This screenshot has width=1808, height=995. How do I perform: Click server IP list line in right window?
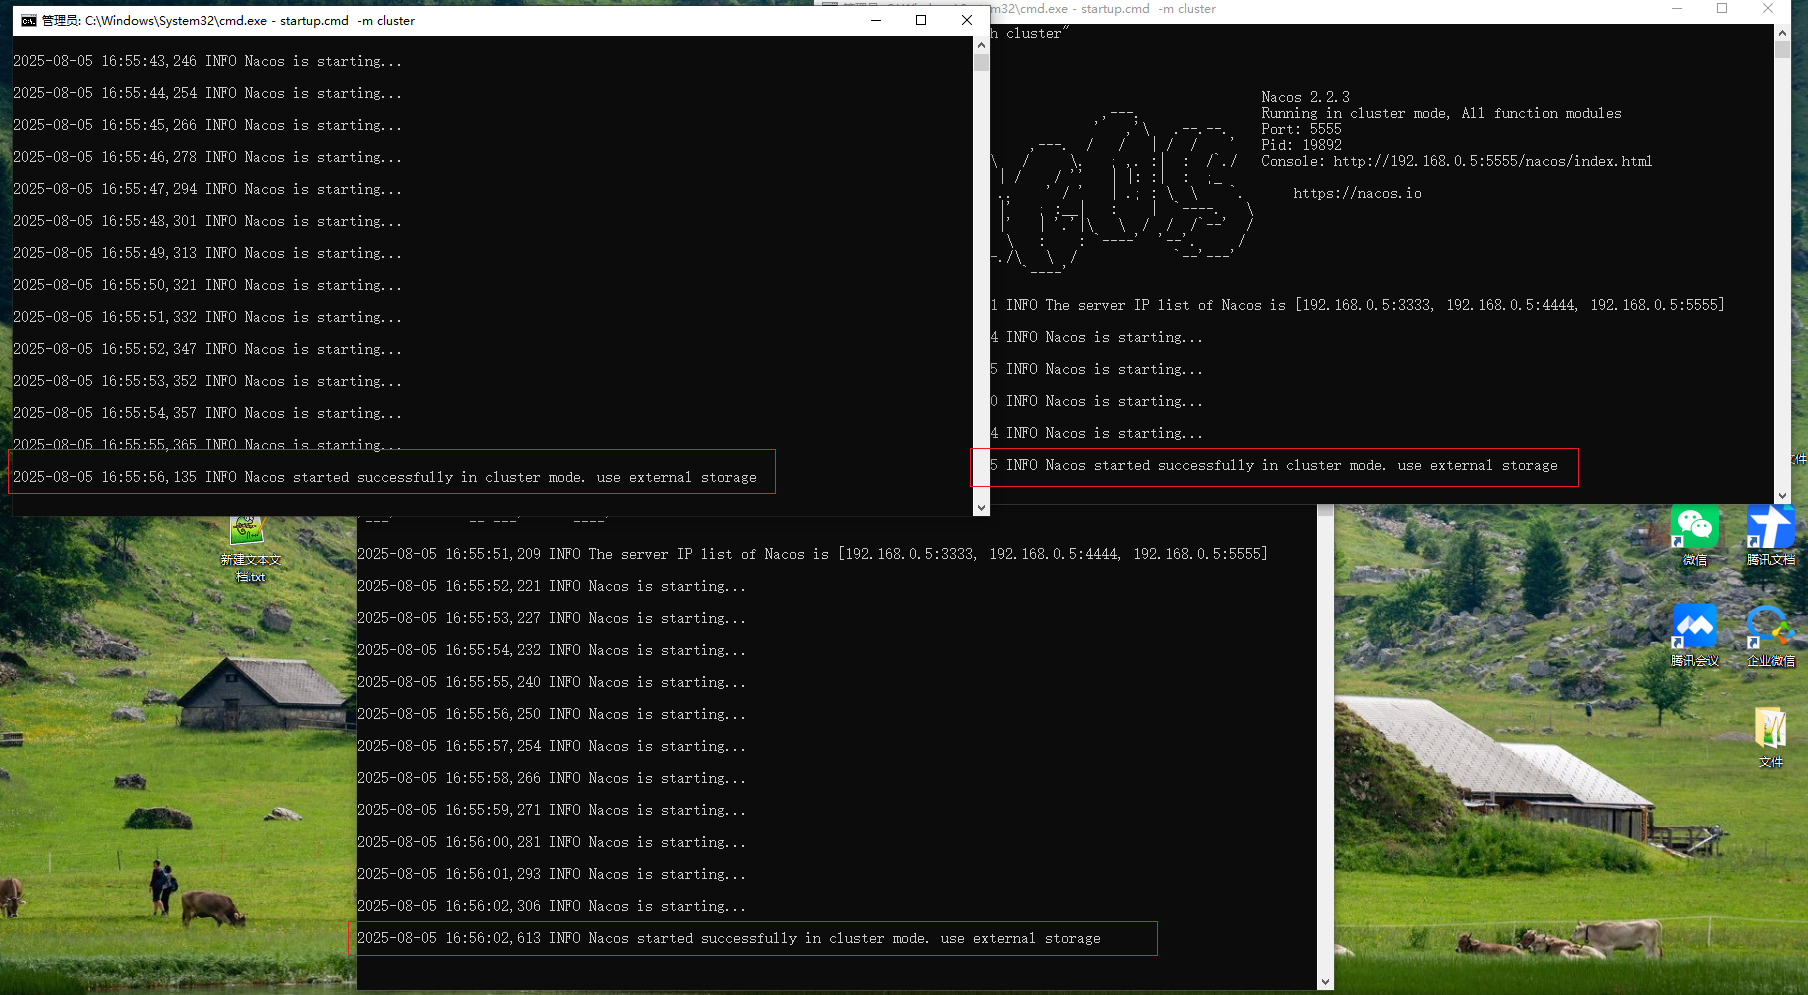point(1358,305)
